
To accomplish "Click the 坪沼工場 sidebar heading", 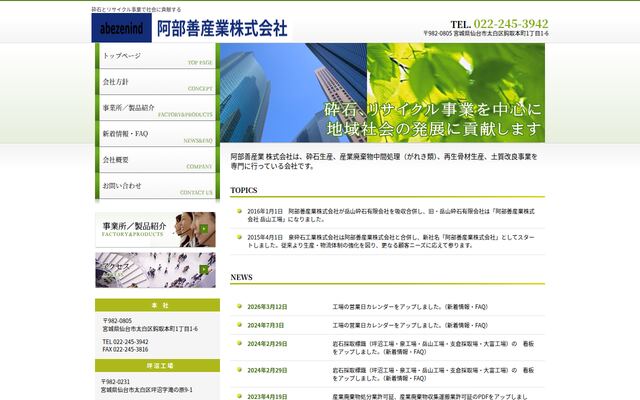I will click(158, 366).
